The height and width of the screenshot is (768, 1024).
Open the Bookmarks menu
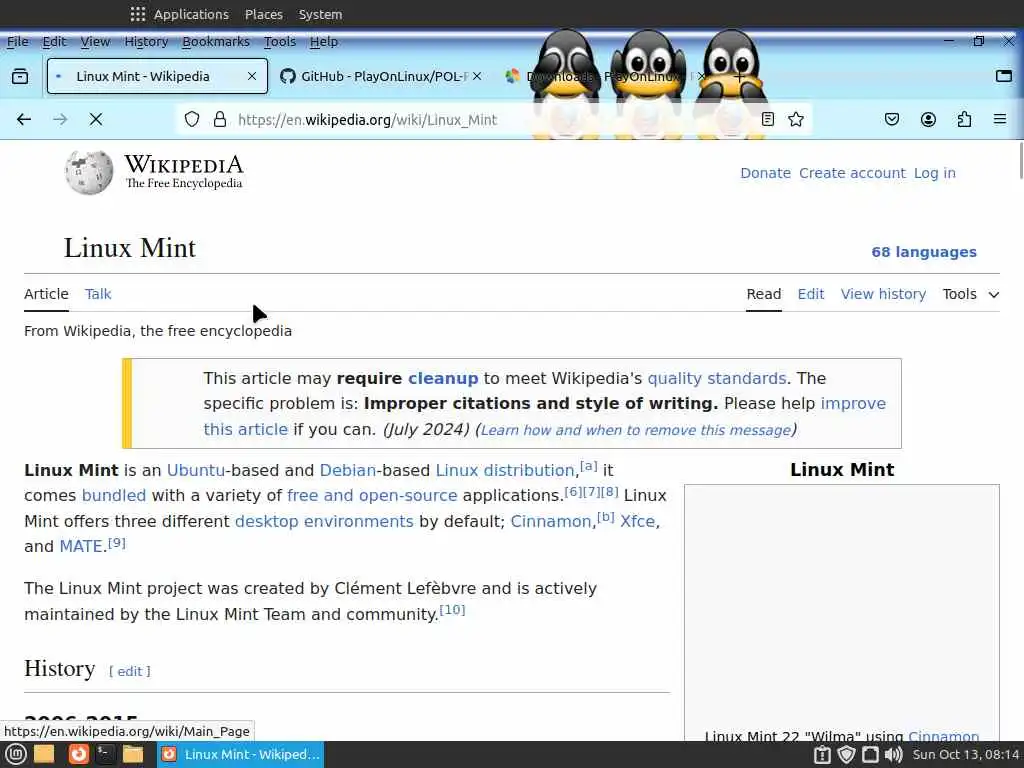click(x=216, y=42)
